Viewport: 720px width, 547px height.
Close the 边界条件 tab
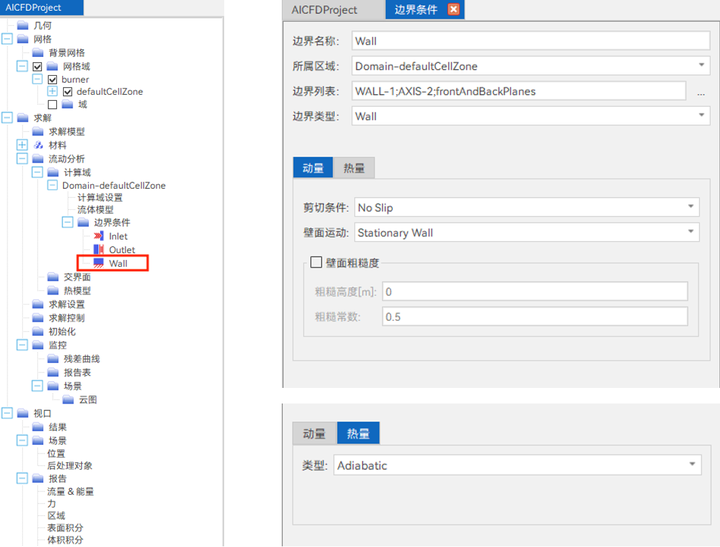[x=454, y=9]
